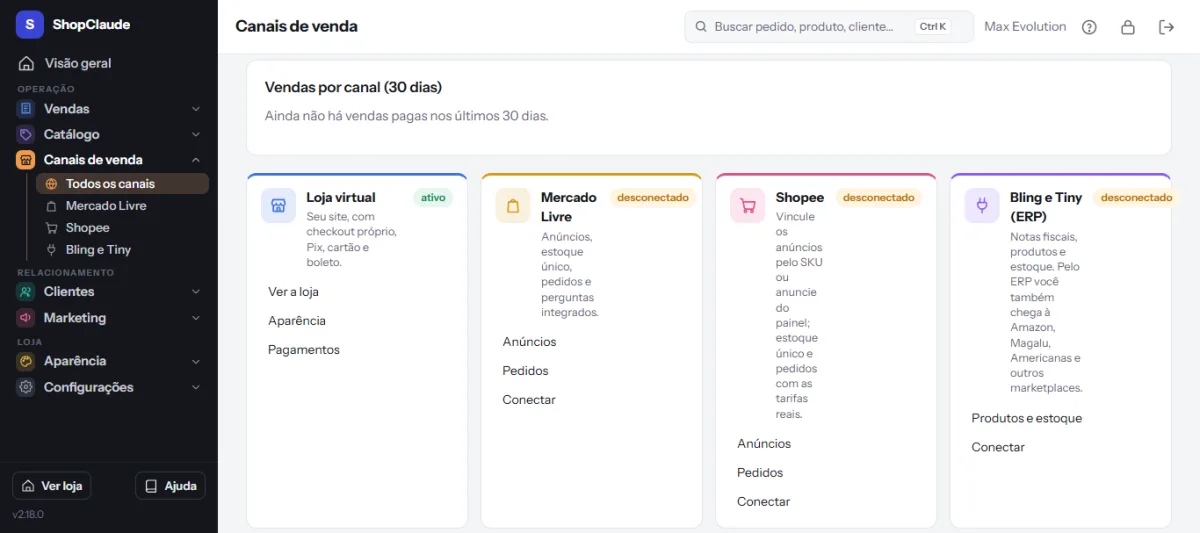Click the lock icon in header
The height and width of the screenshot is (533, 1200).
click(x=1128, y=27)
